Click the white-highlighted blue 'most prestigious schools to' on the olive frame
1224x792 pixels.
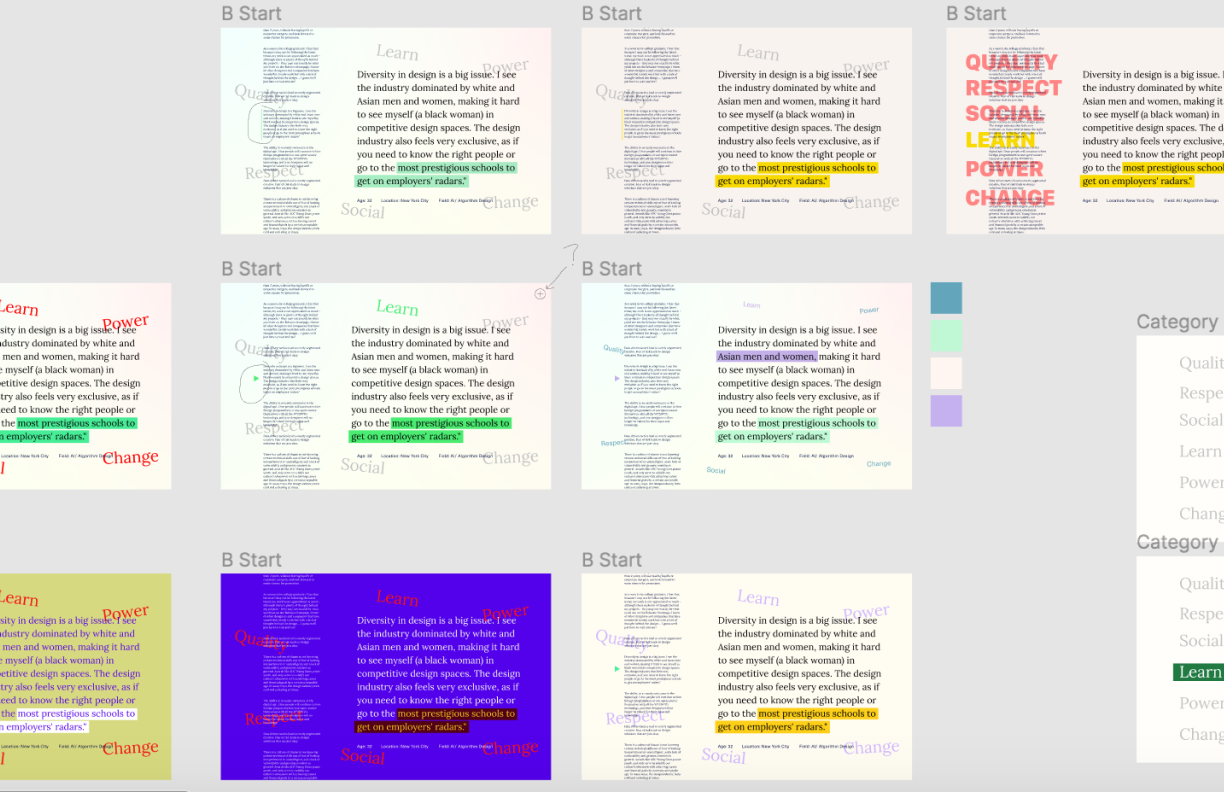76,713
